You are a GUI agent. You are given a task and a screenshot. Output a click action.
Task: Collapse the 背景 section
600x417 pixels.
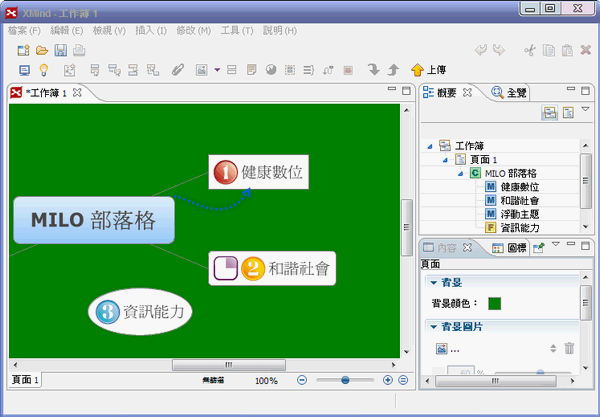click(434, 283)
